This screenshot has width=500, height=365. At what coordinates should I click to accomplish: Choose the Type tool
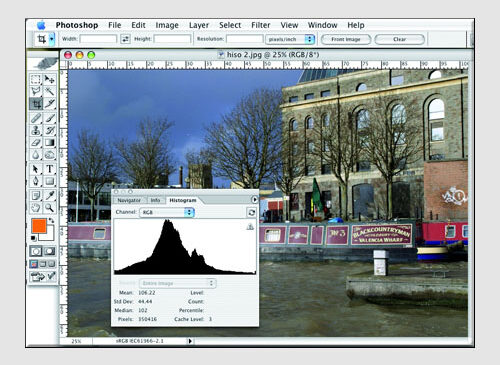pyautogui.click(x=49, y=169)
